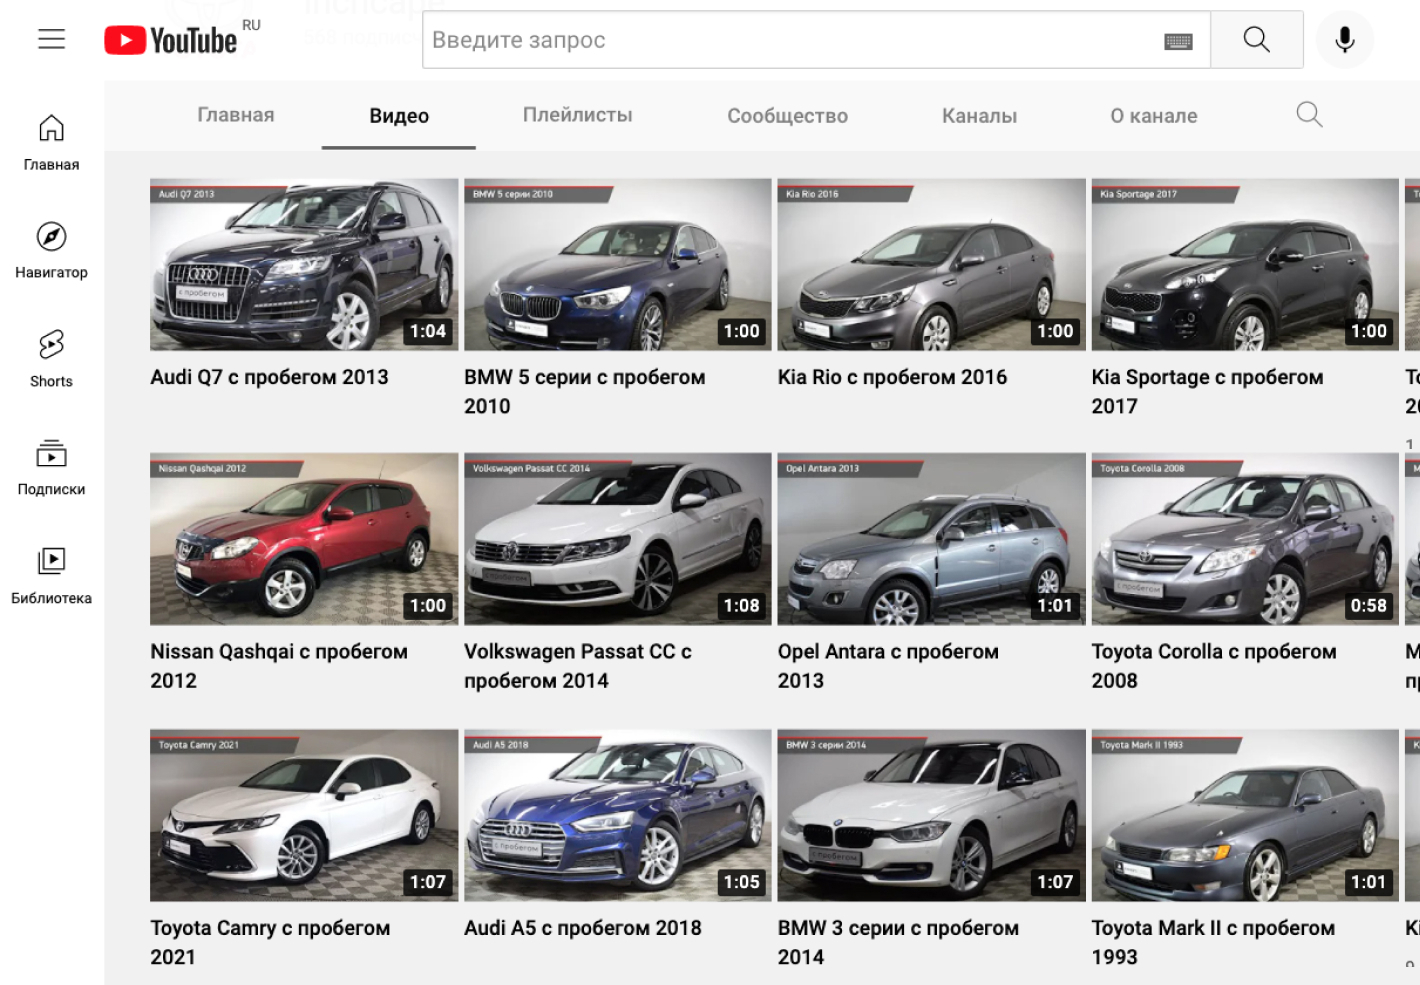Open Библиотека in the sidebar
Image resolution: width=1420 pixels, height=985 pixels.
click(x=52, y=576)
